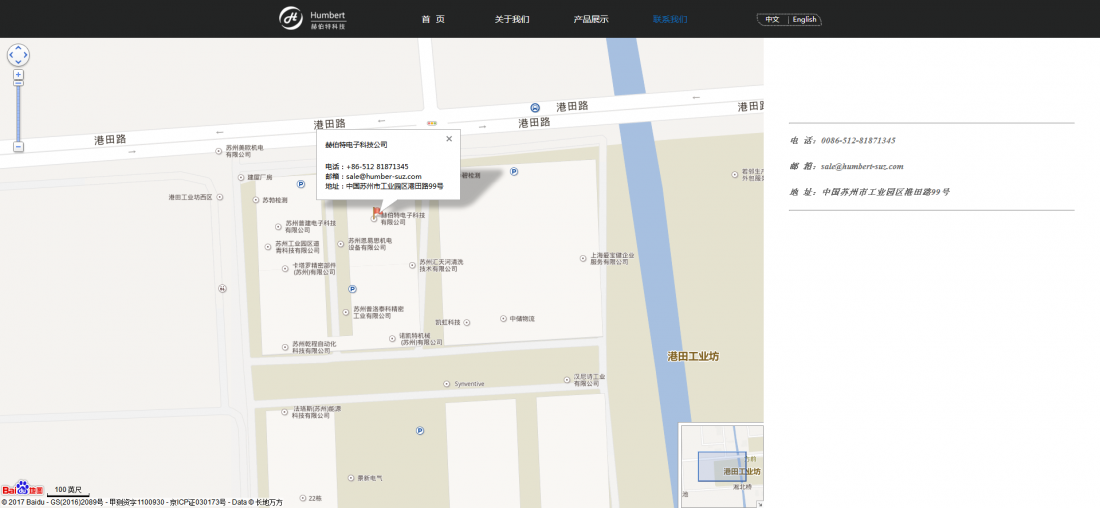Click the 港田工业坊 label on the main map

click(x=693, y=356)
